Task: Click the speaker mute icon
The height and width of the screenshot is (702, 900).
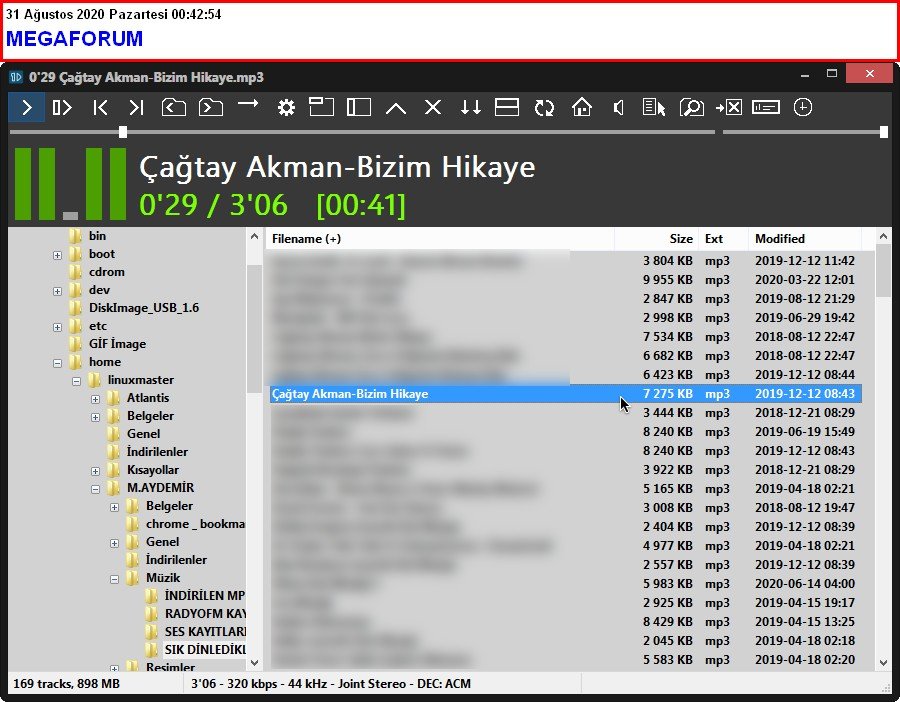Action: point(618,107)
